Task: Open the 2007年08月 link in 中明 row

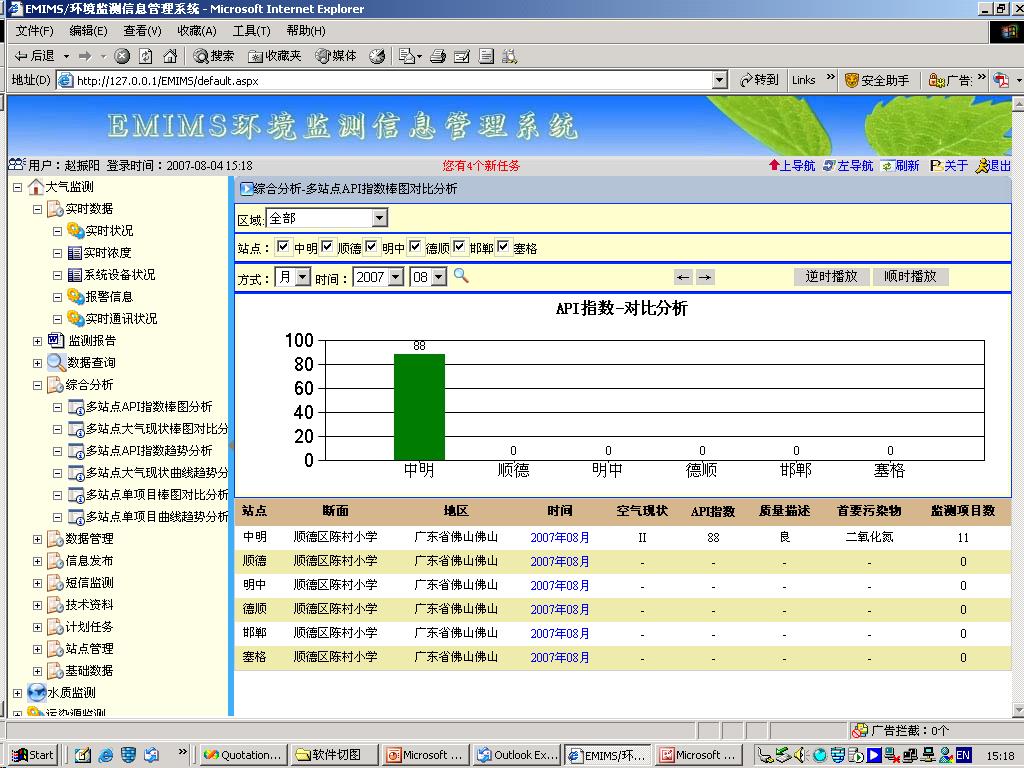Action: 560,537
